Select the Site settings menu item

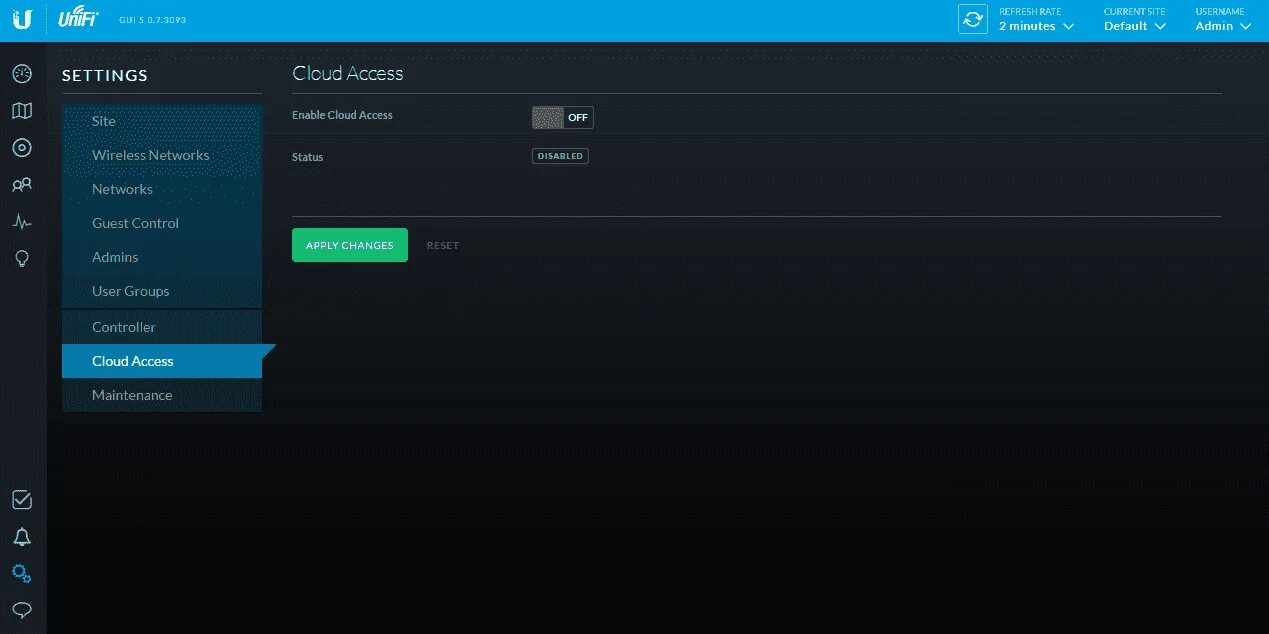(x=162, y=121)
